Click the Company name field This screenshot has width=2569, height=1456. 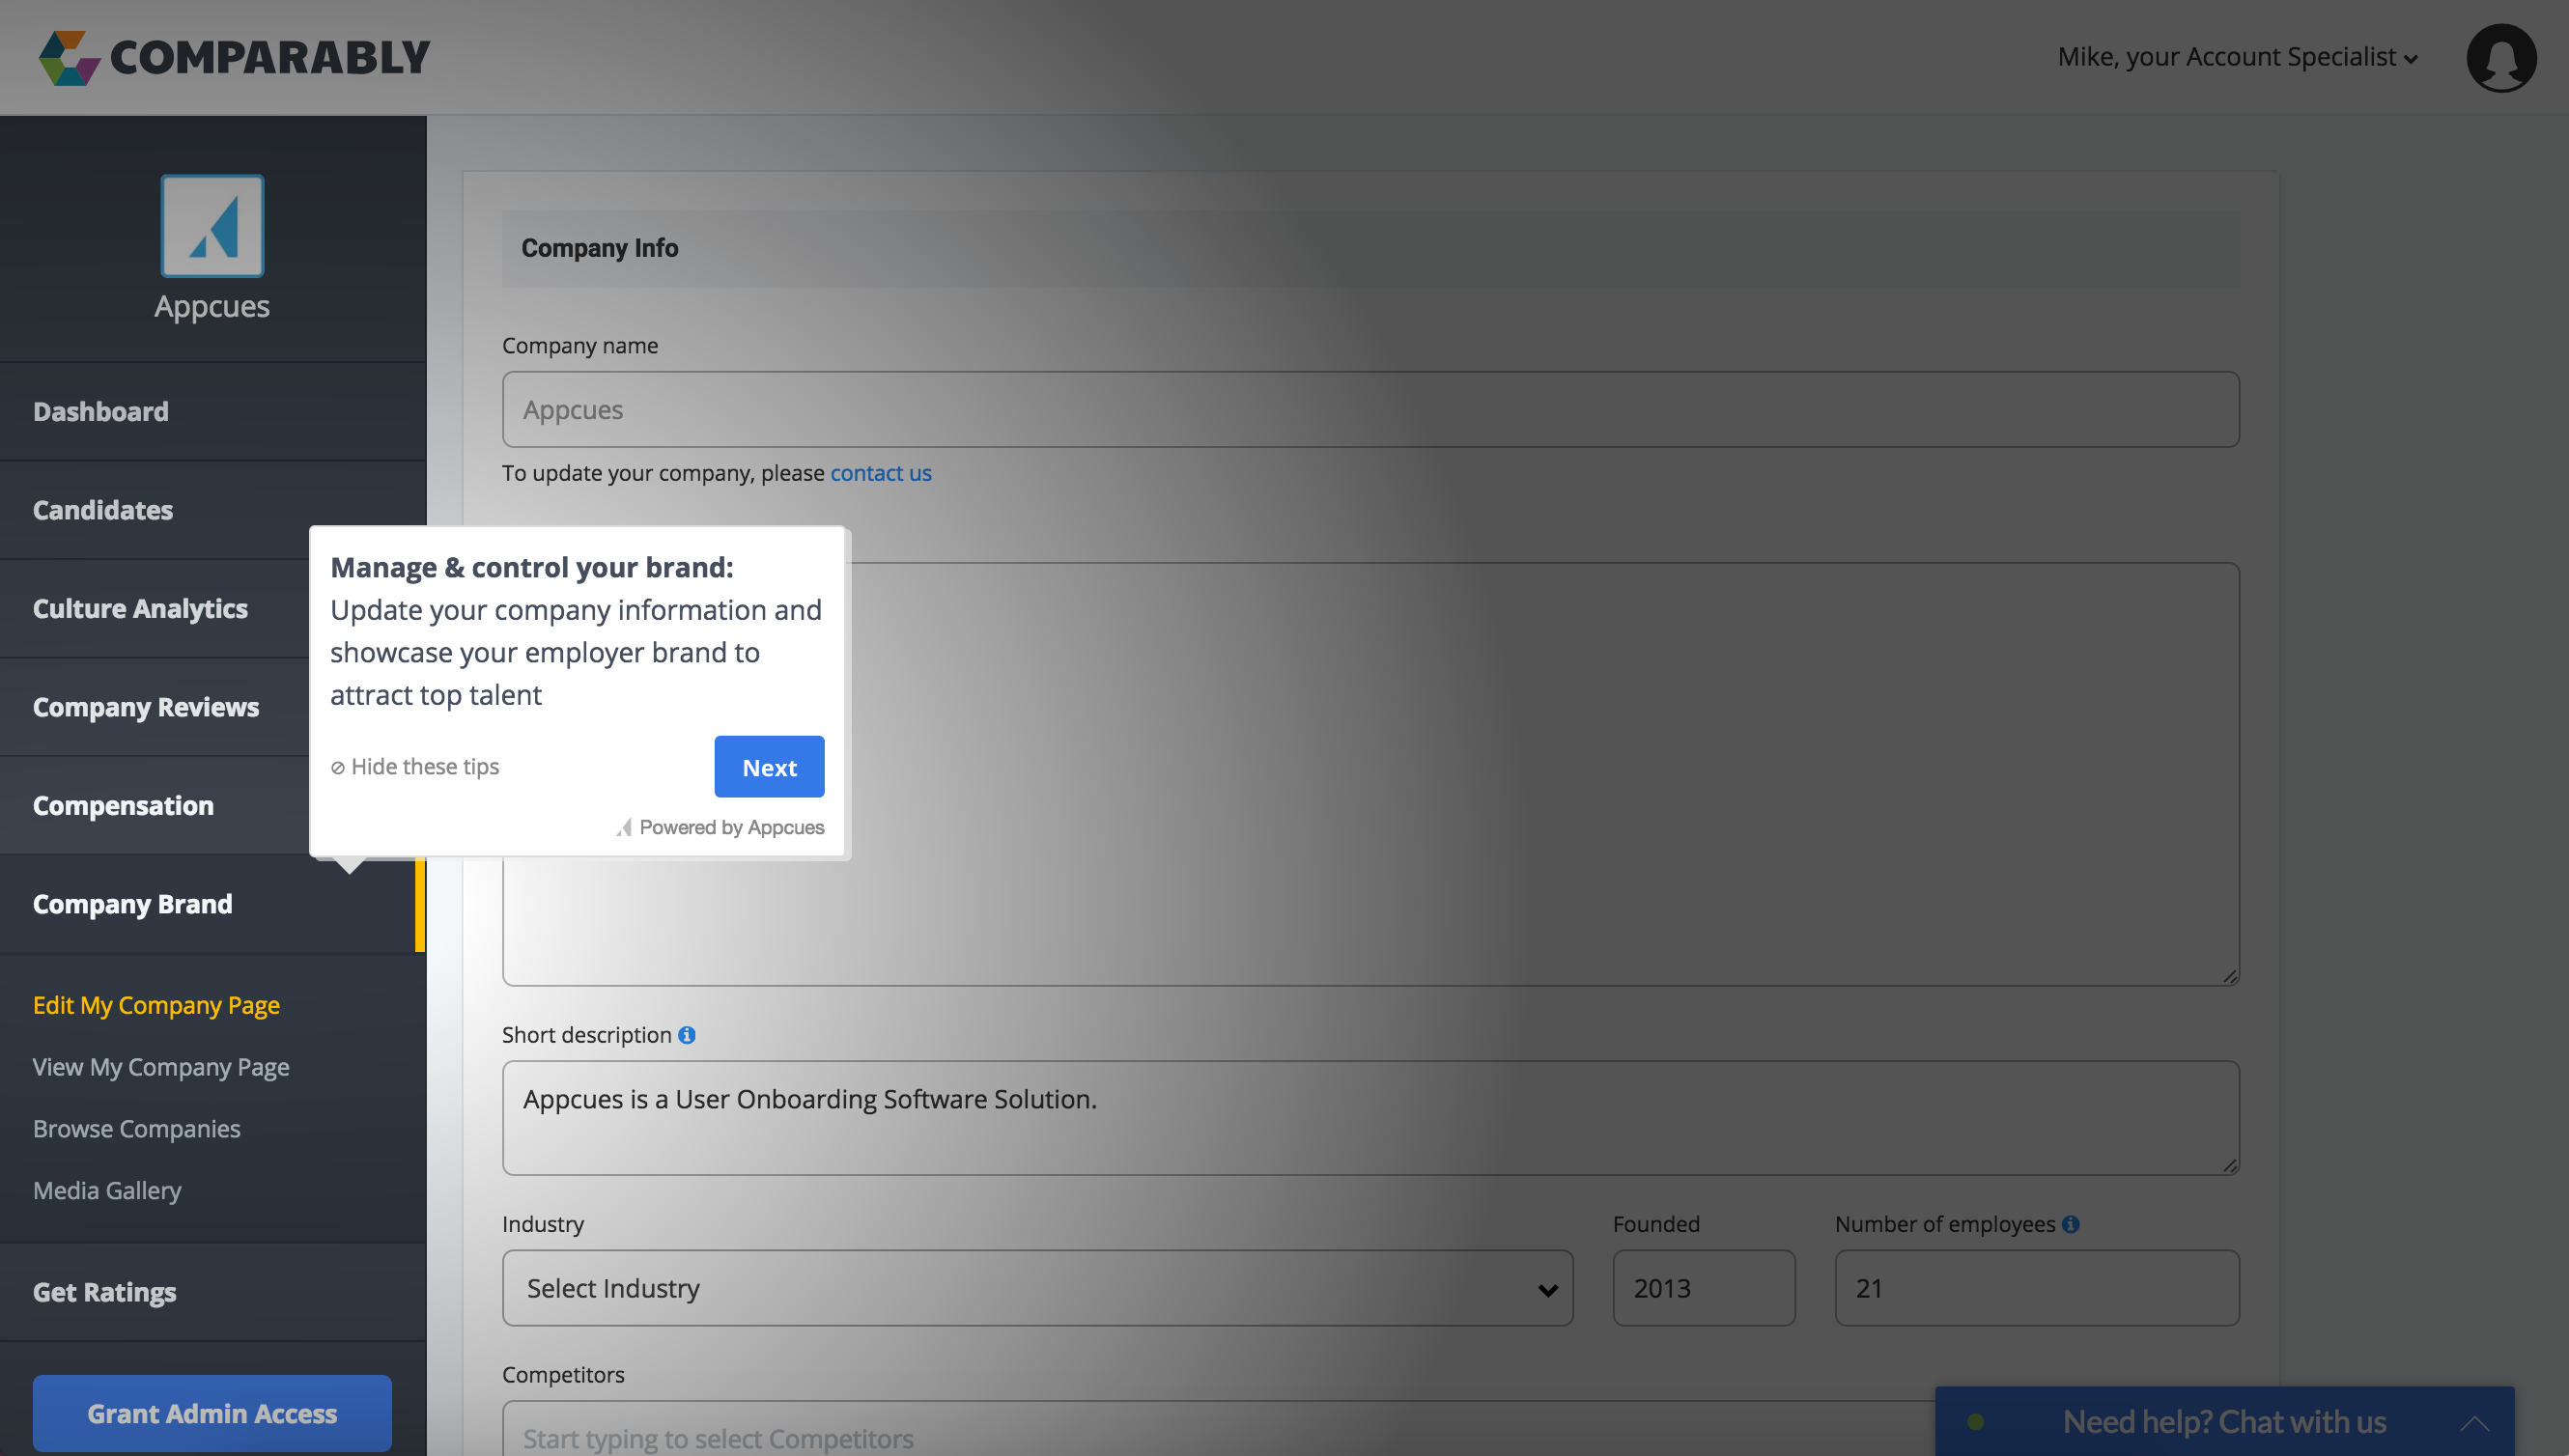[x=1371, y=410]
